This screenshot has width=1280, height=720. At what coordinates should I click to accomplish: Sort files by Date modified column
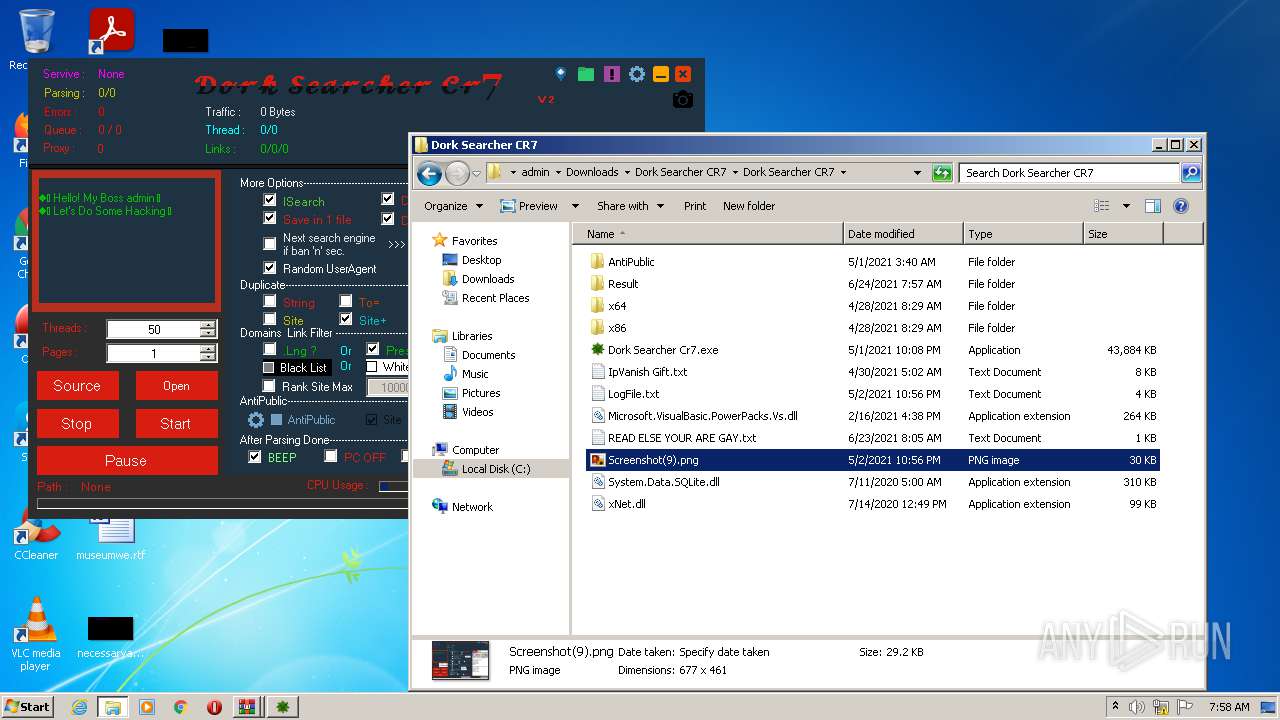903,234
